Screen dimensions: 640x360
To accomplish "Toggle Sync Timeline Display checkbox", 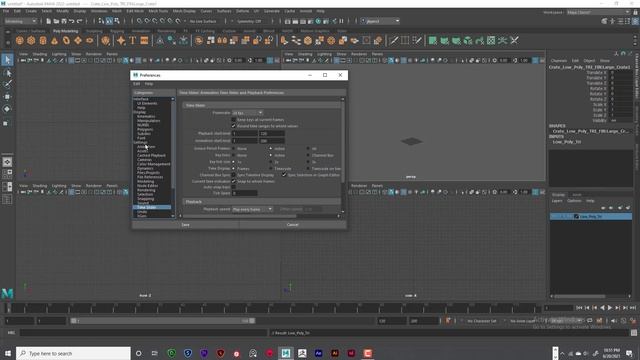I will 234,175.
